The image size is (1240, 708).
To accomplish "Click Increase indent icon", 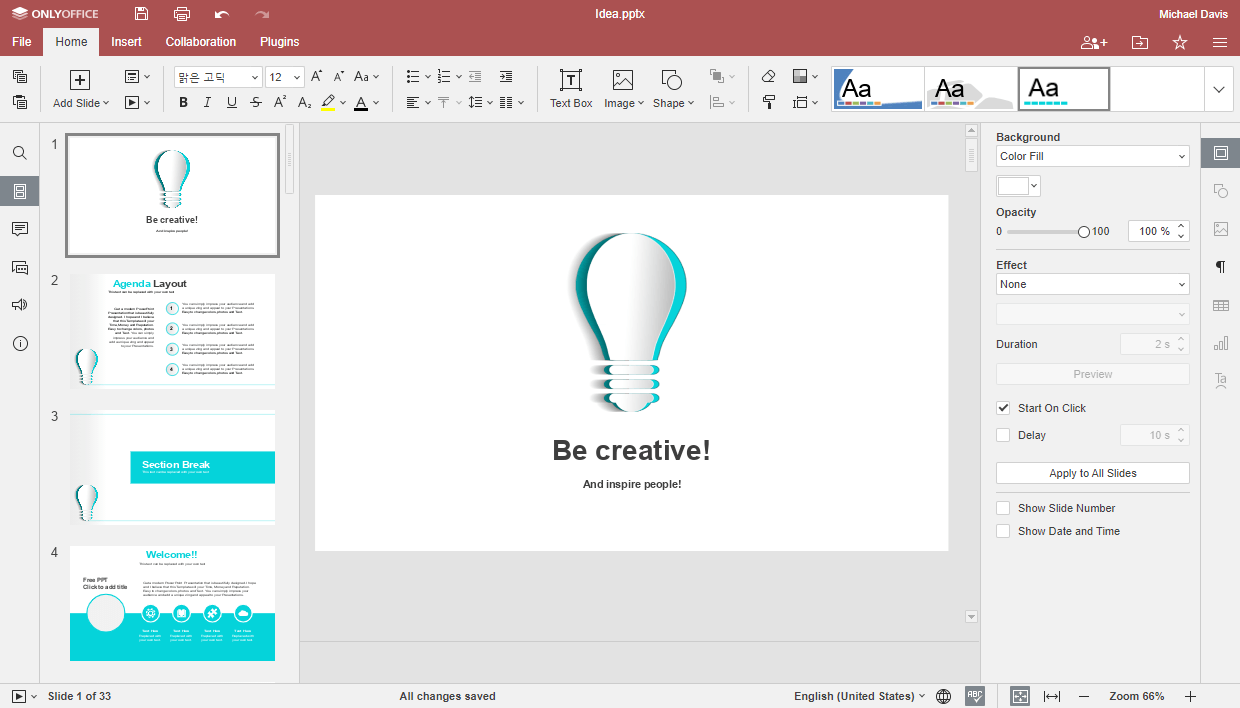I will [x=506, y=77].
